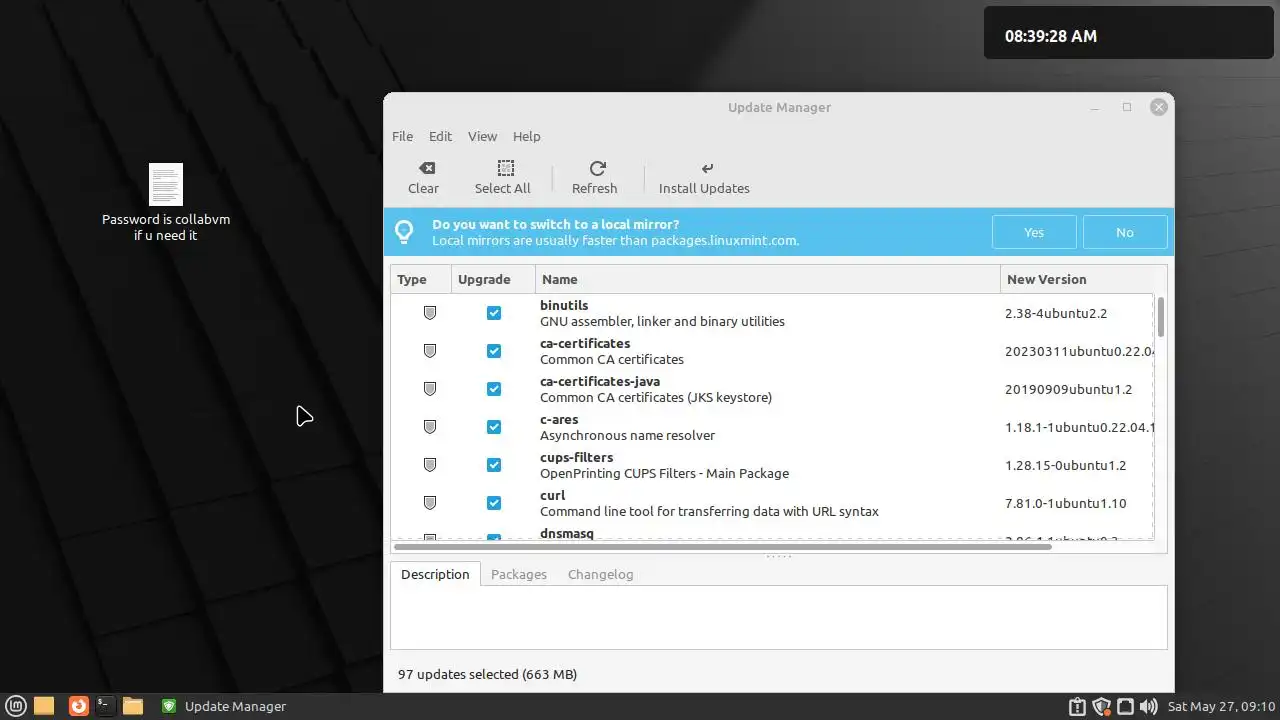Select the desktop text file about the collabvm password
The height and width of the screenshot is (720, 1280).
[166, 201]
